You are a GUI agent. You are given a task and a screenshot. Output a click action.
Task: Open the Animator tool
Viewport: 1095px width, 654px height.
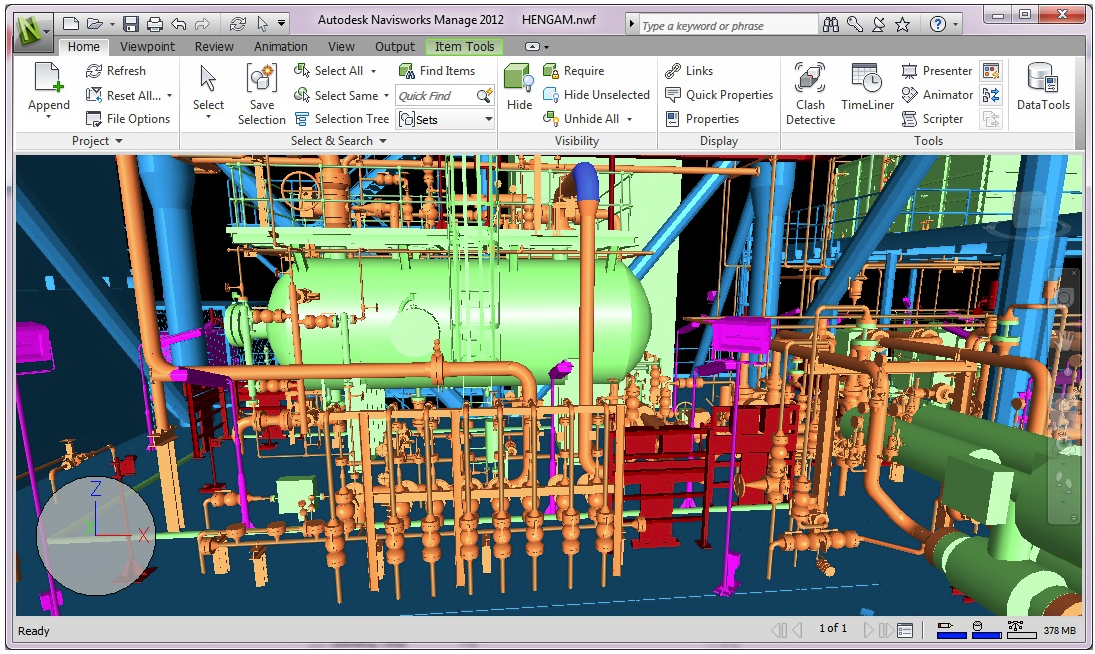click(936, 95)
